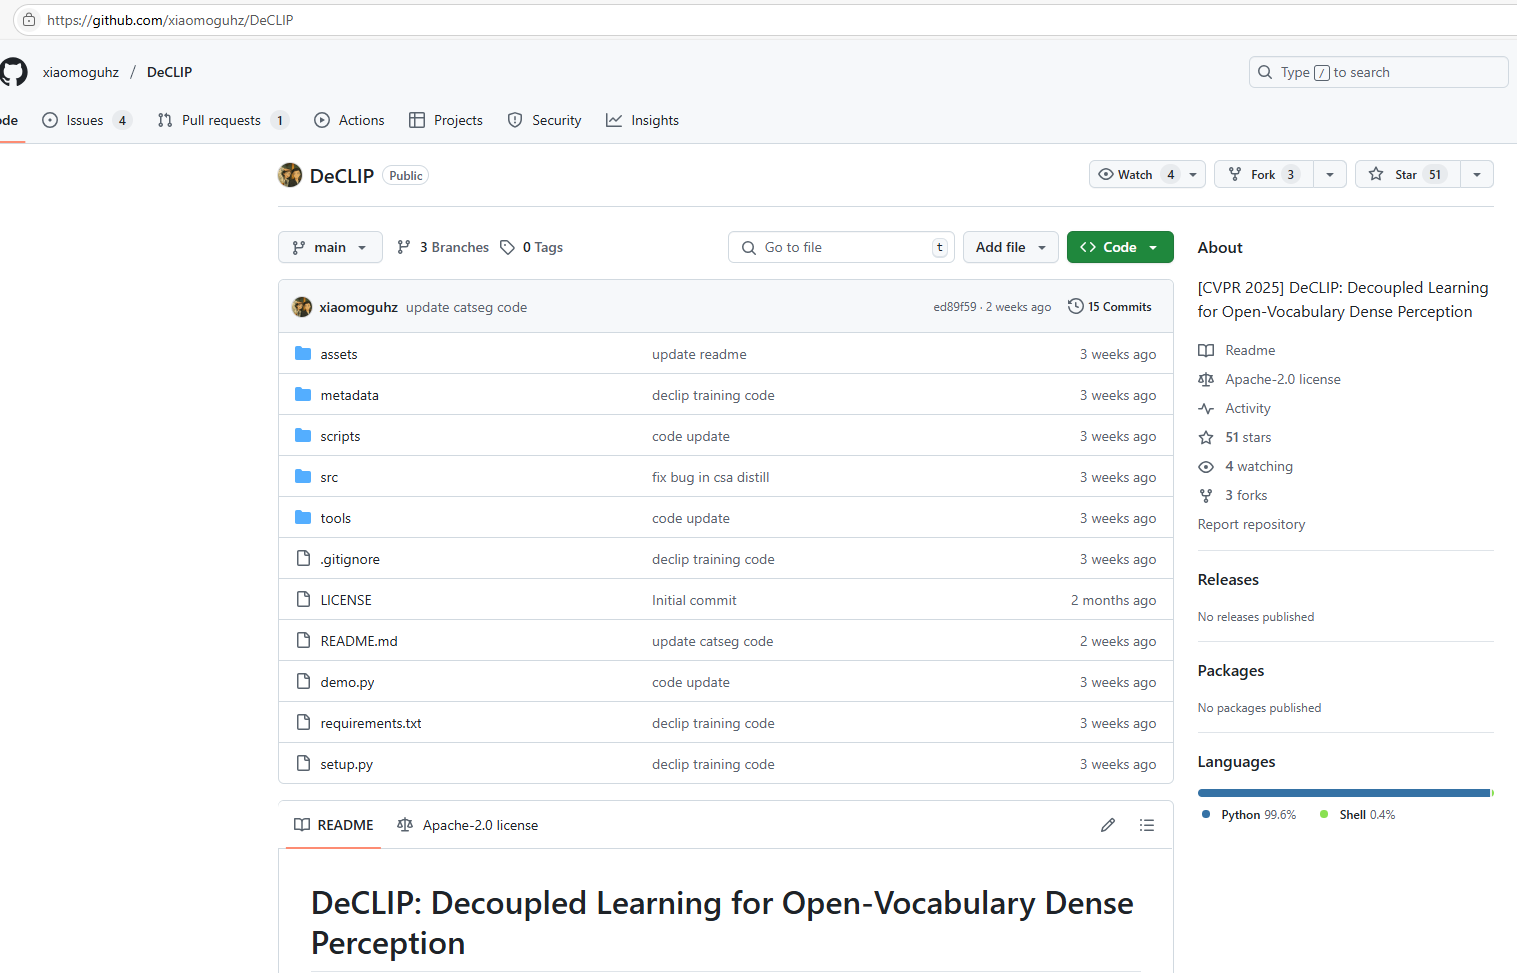This screenshot has width=1517, height=973.
Task: Open 'update catseg code' latest commit message
Action: point(466,307)
